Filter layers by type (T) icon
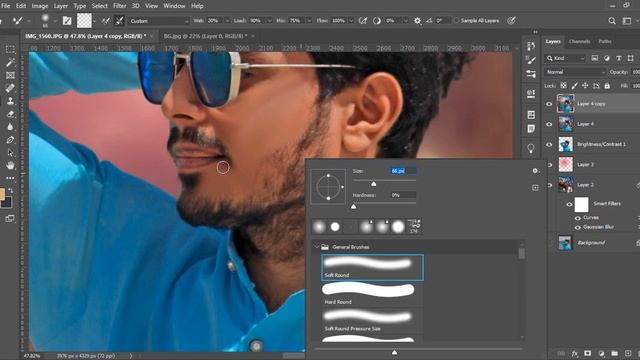 619,58
